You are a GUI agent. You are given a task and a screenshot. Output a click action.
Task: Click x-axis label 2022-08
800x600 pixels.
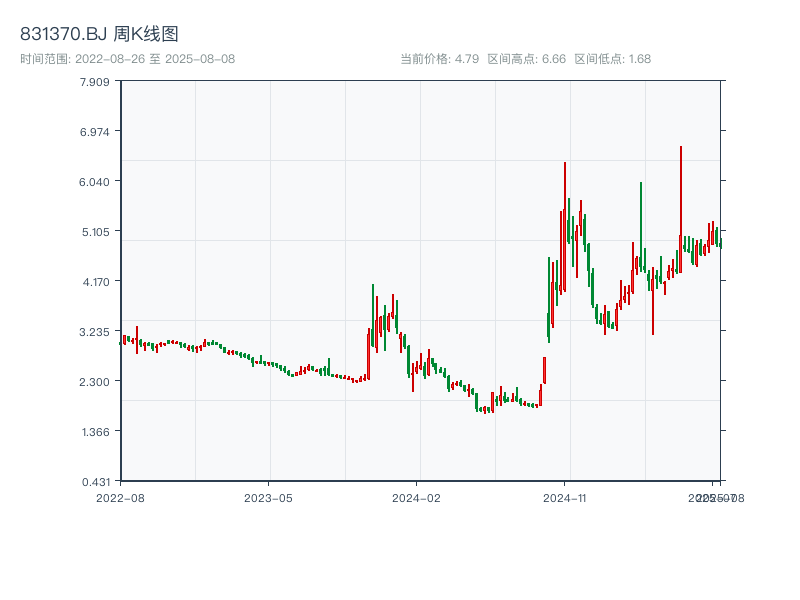[x=120, y=498]
